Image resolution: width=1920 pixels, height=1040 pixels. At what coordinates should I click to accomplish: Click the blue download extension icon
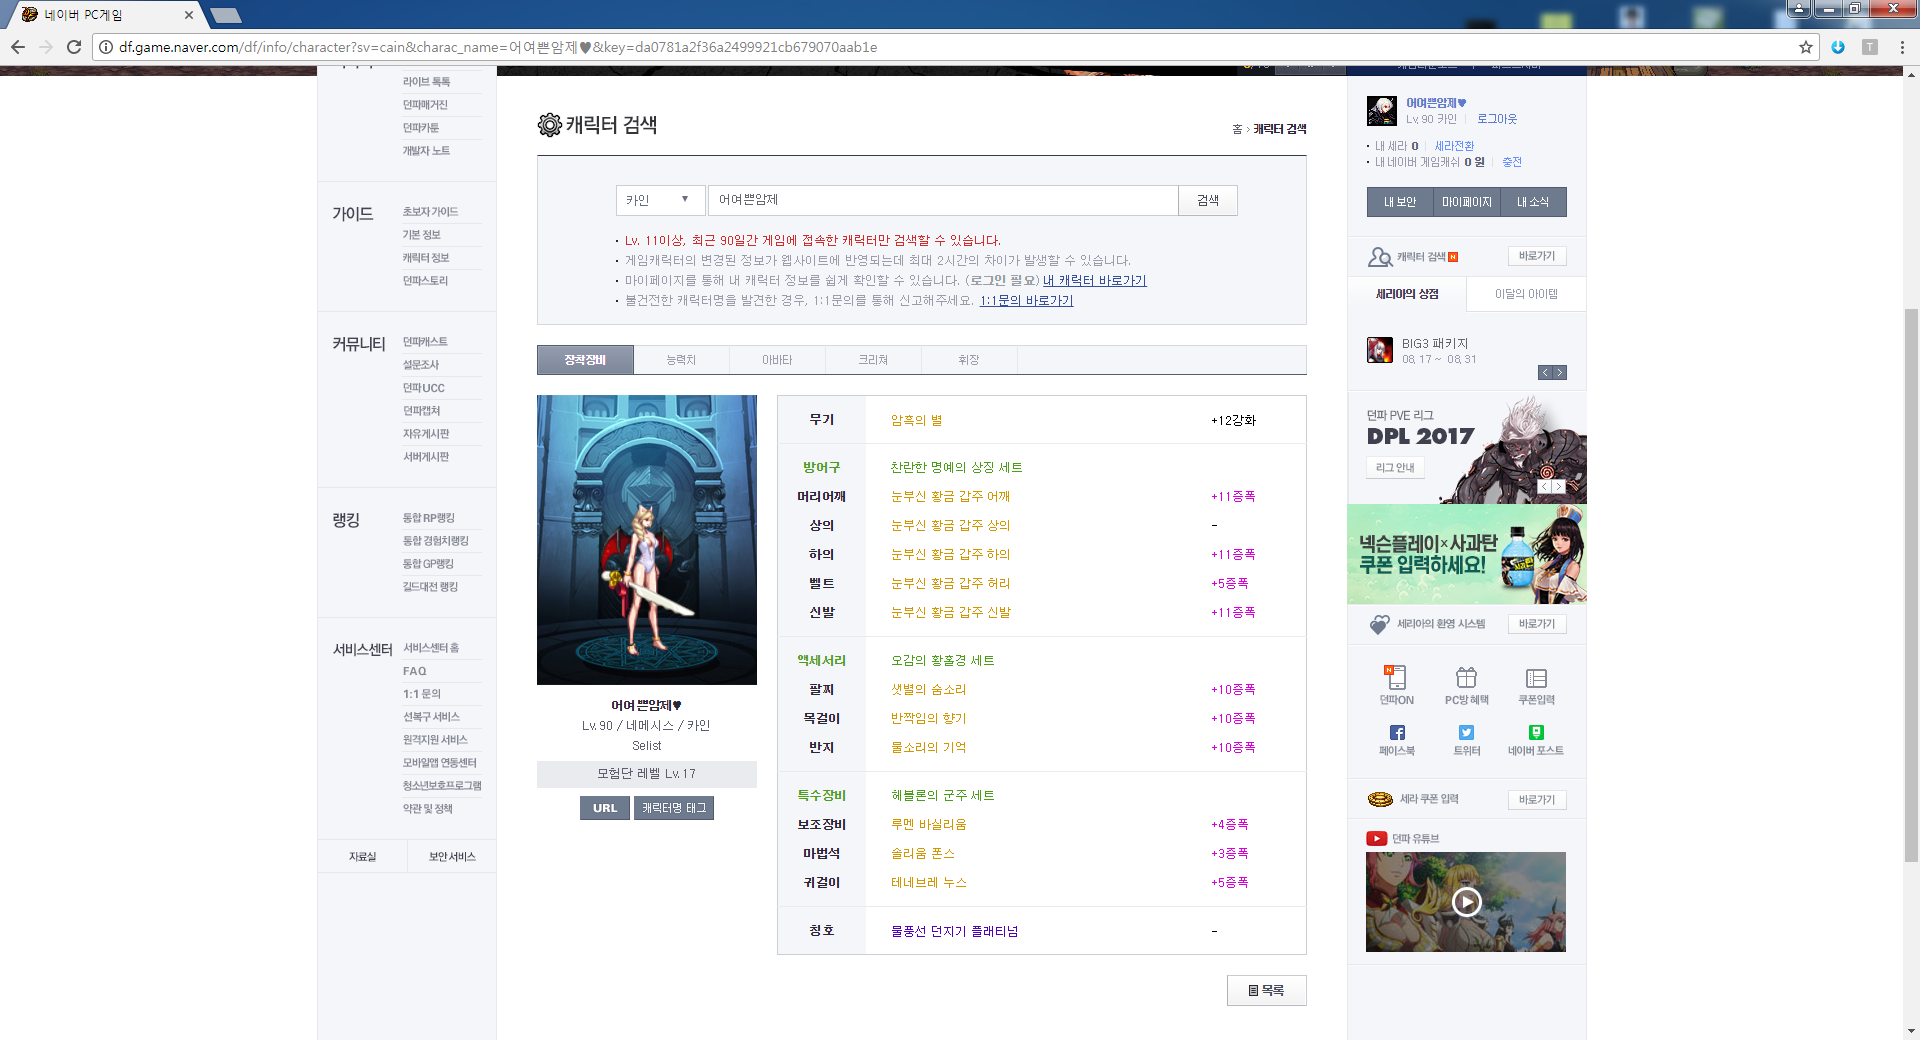click(1838, 47)
